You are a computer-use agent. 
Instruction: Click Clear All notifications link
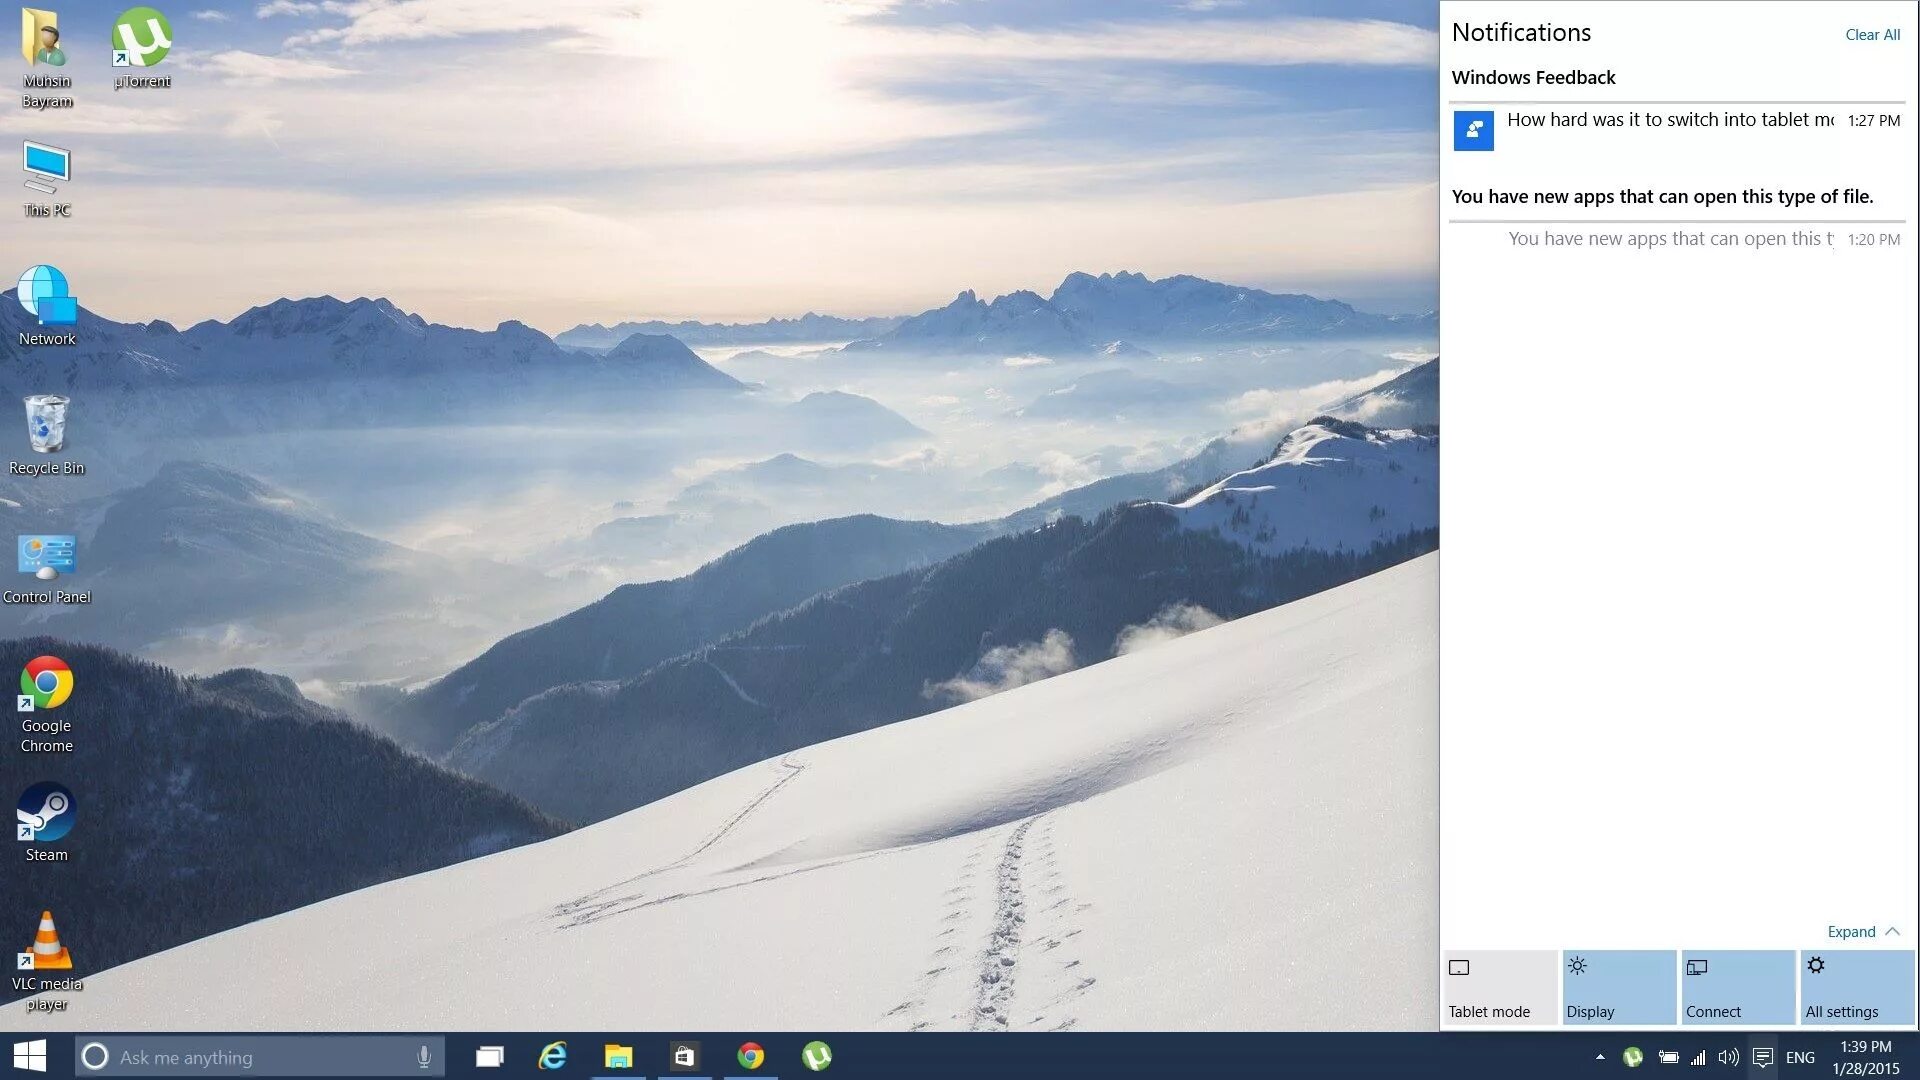click(x=1872, y=35)
